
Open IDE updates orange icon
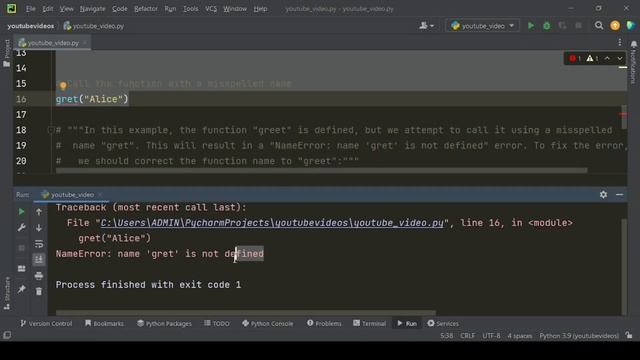click(x=615, y=26)
